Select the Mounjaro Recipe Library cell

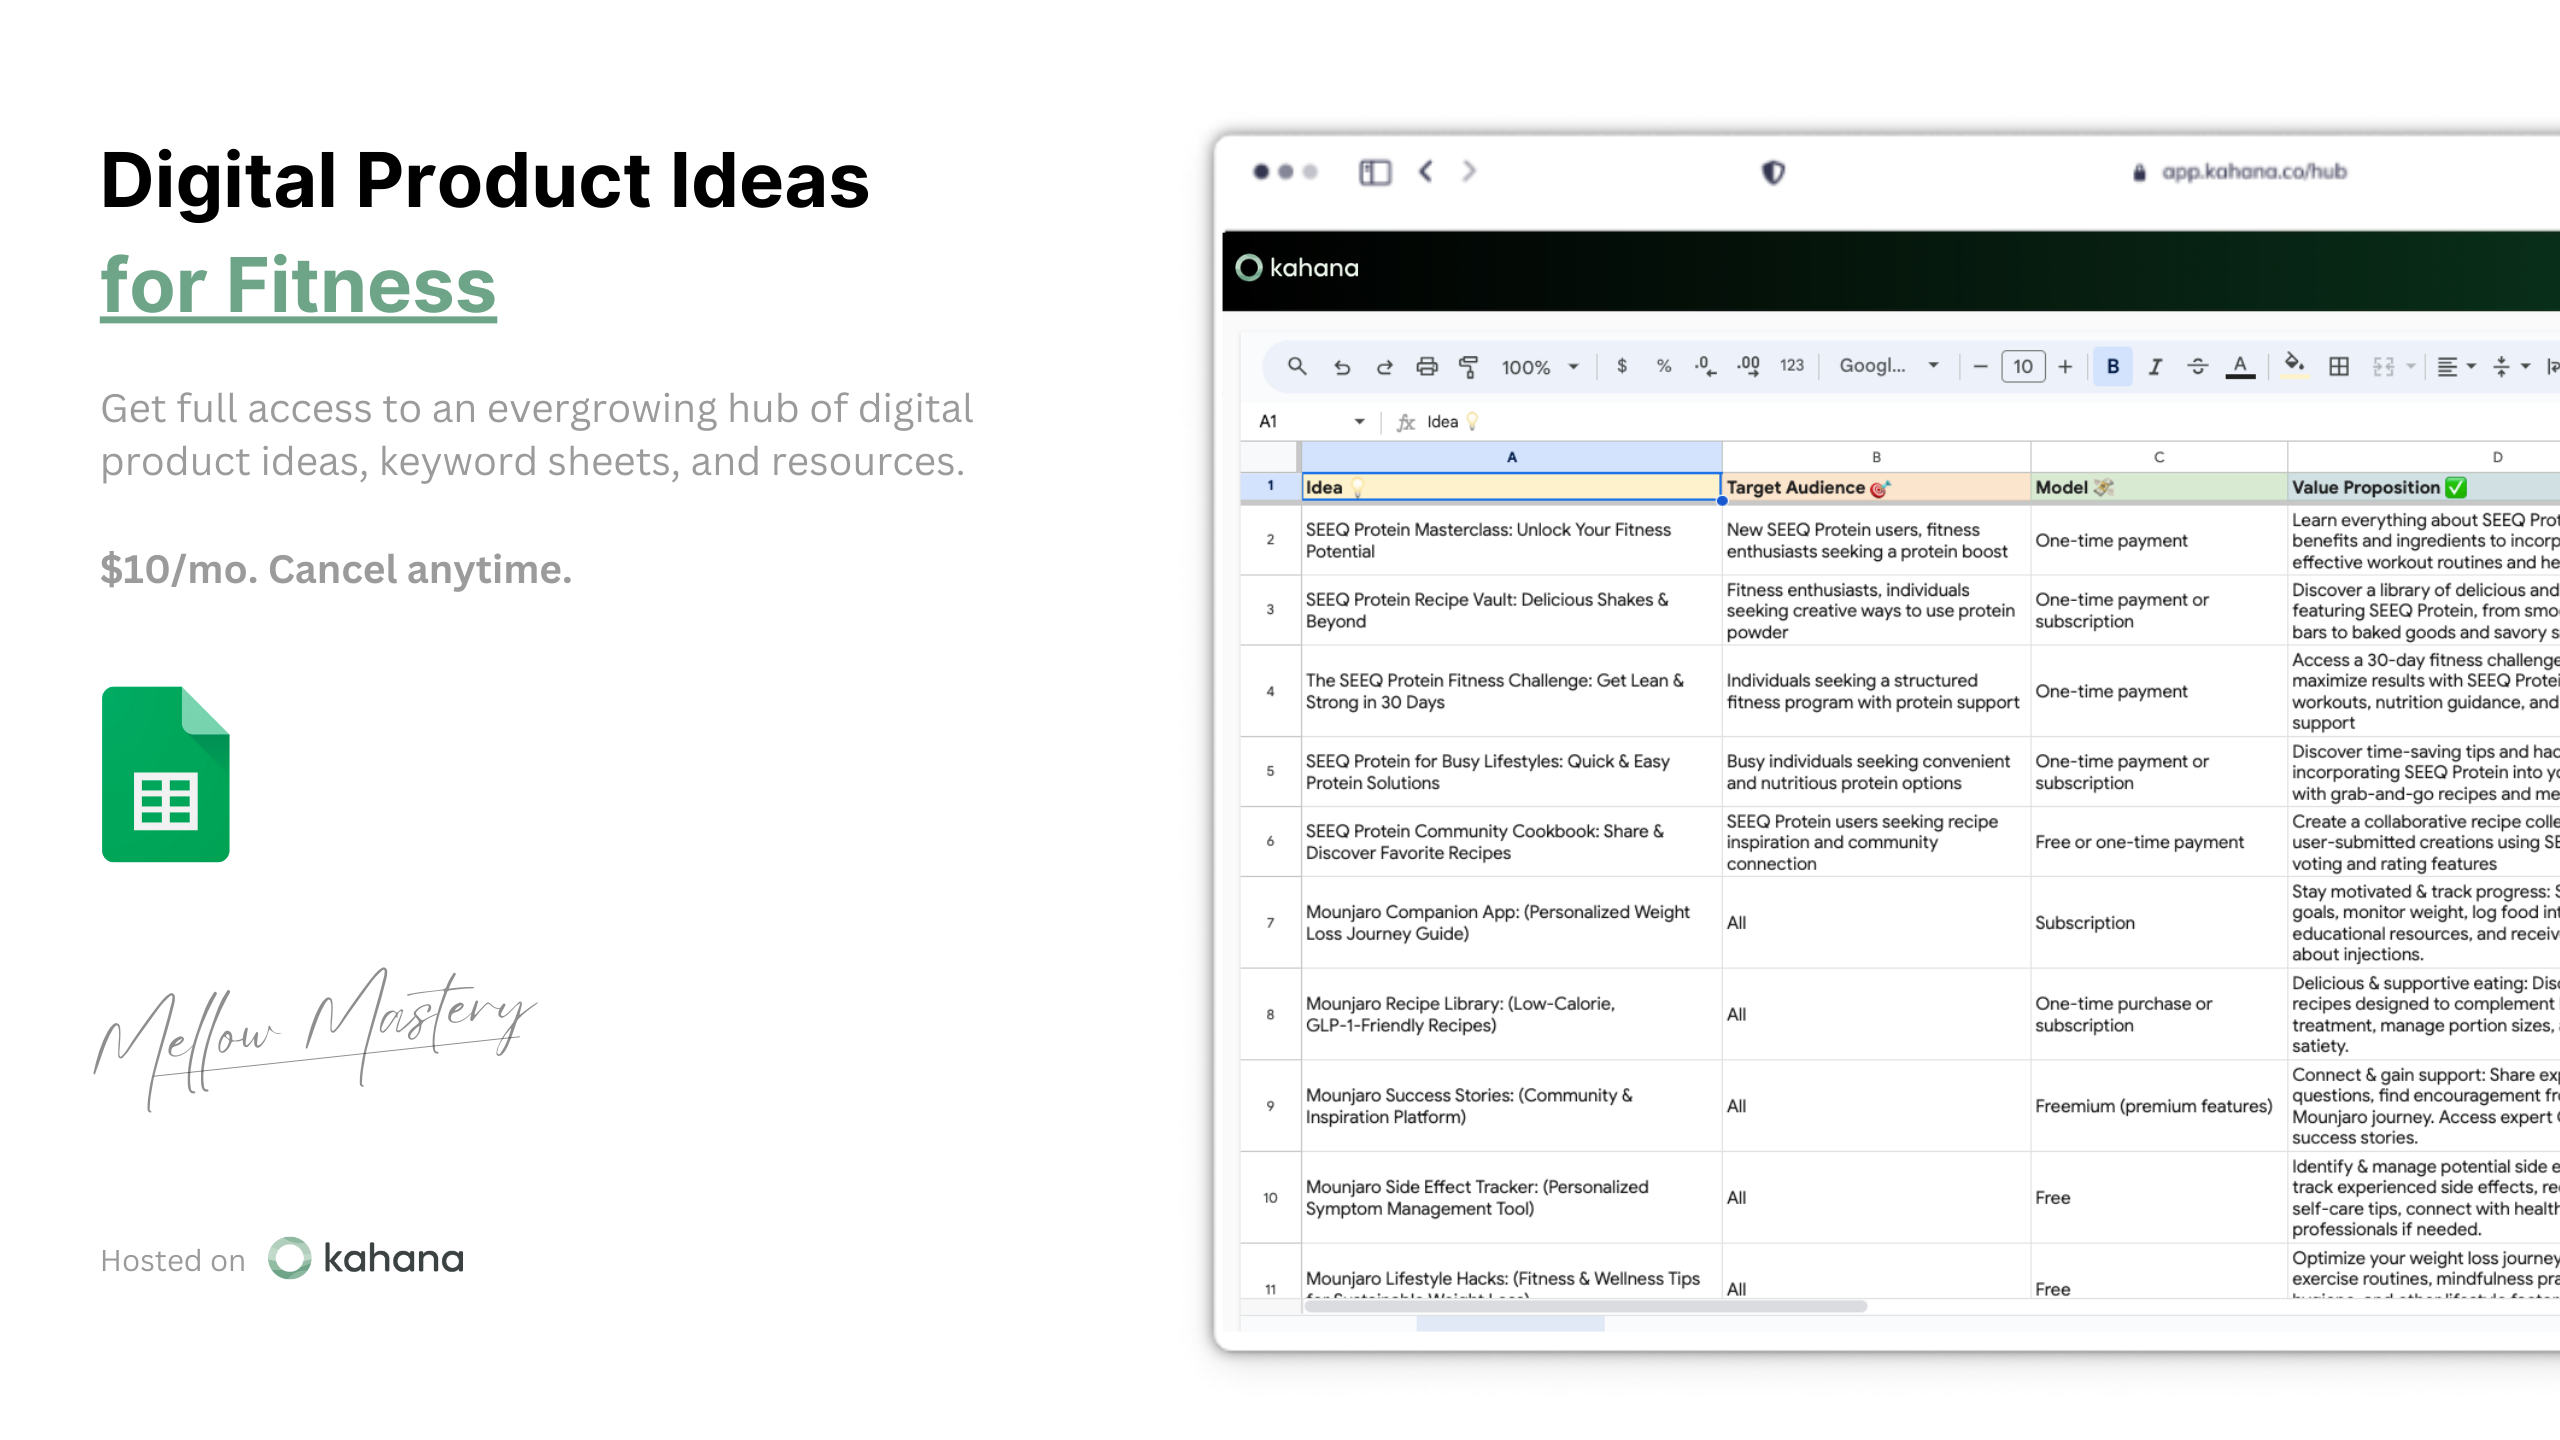pos(1511,1014)
